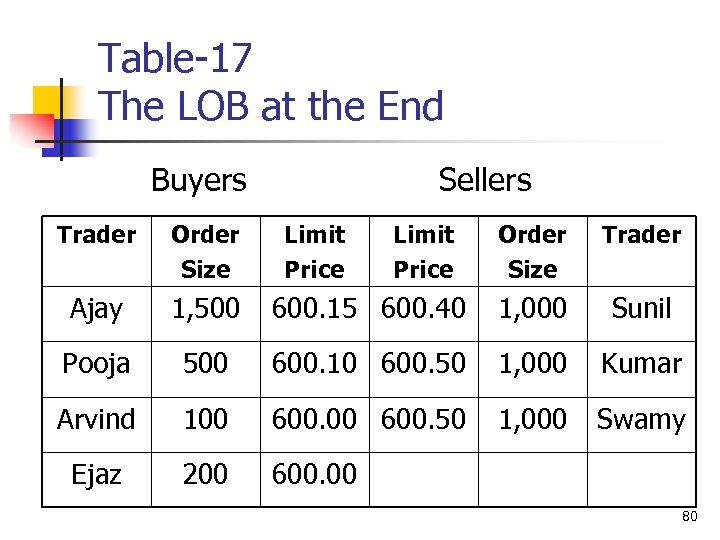Click 'The LOB at the End' subtitle
This screenshot has width=720, height=540.
tap(271, 106)
